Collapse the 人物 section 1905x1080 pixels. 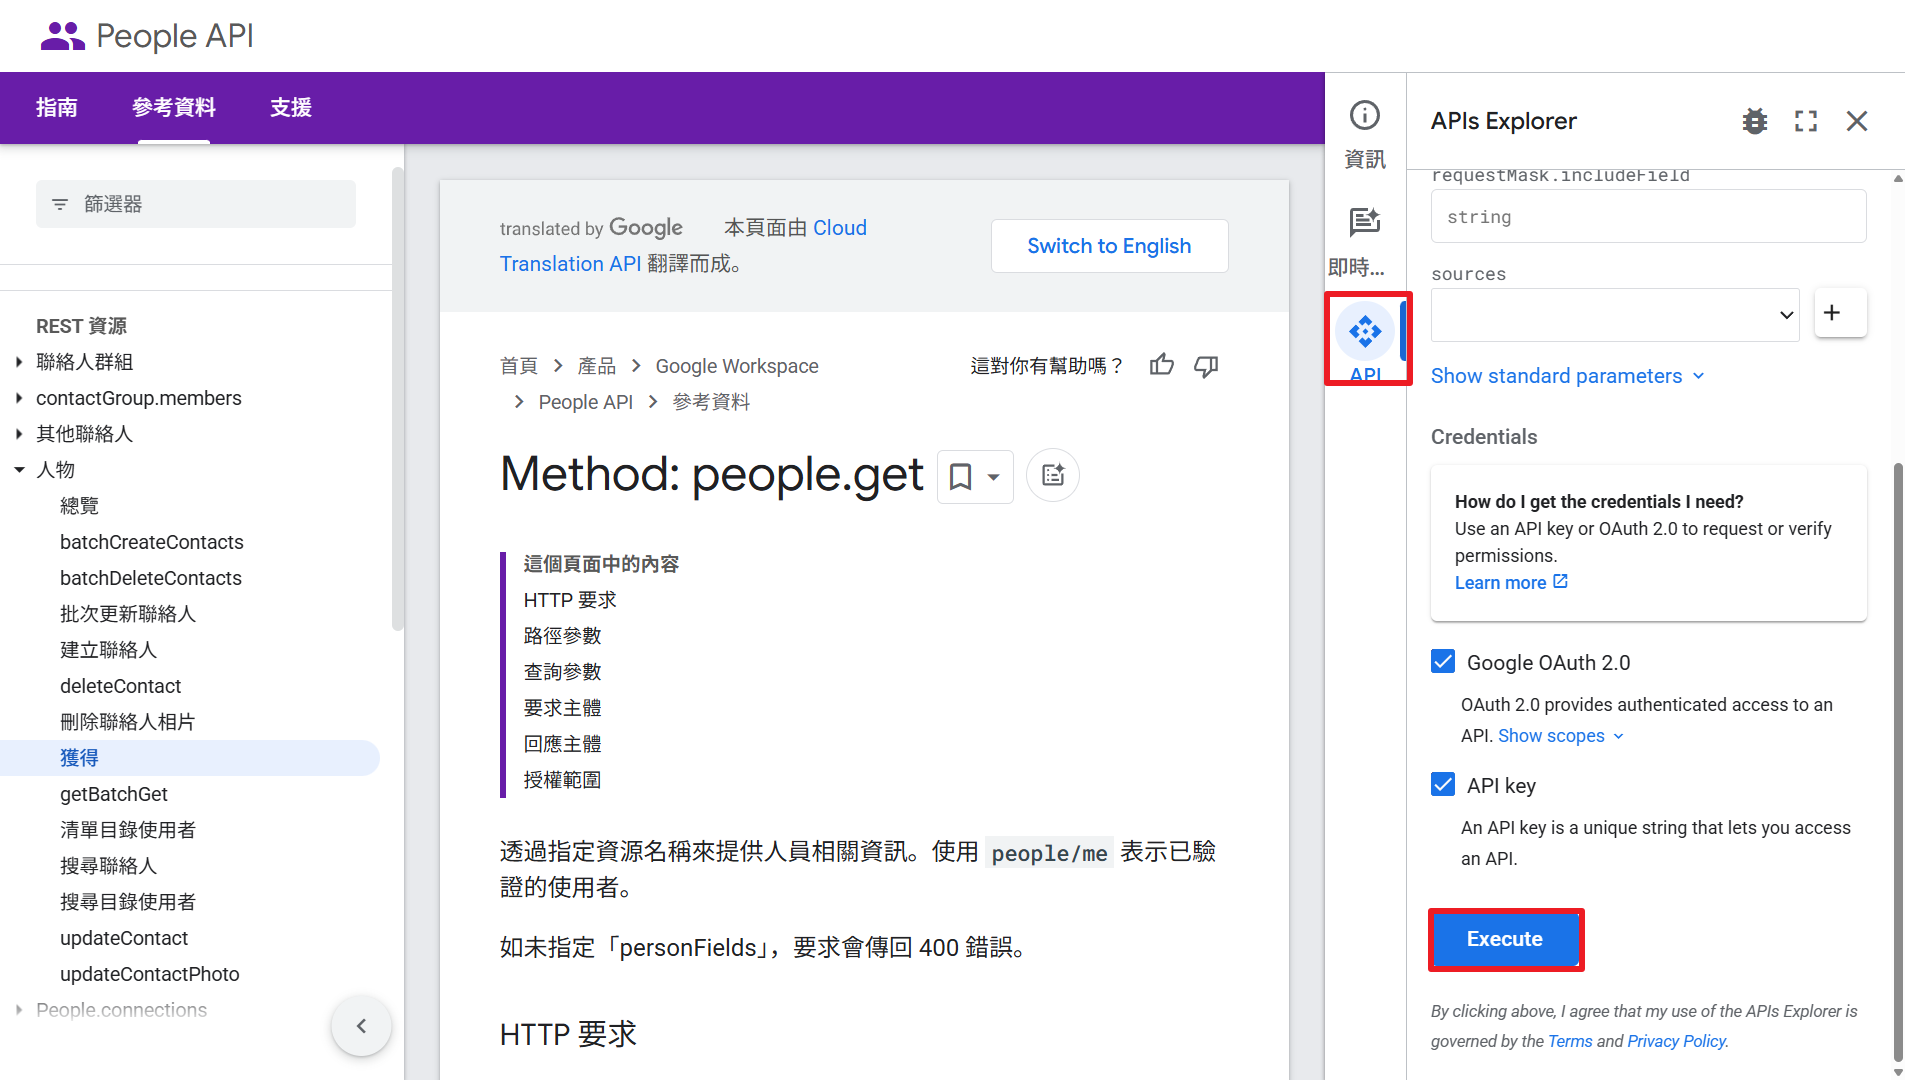coord(19,470)
